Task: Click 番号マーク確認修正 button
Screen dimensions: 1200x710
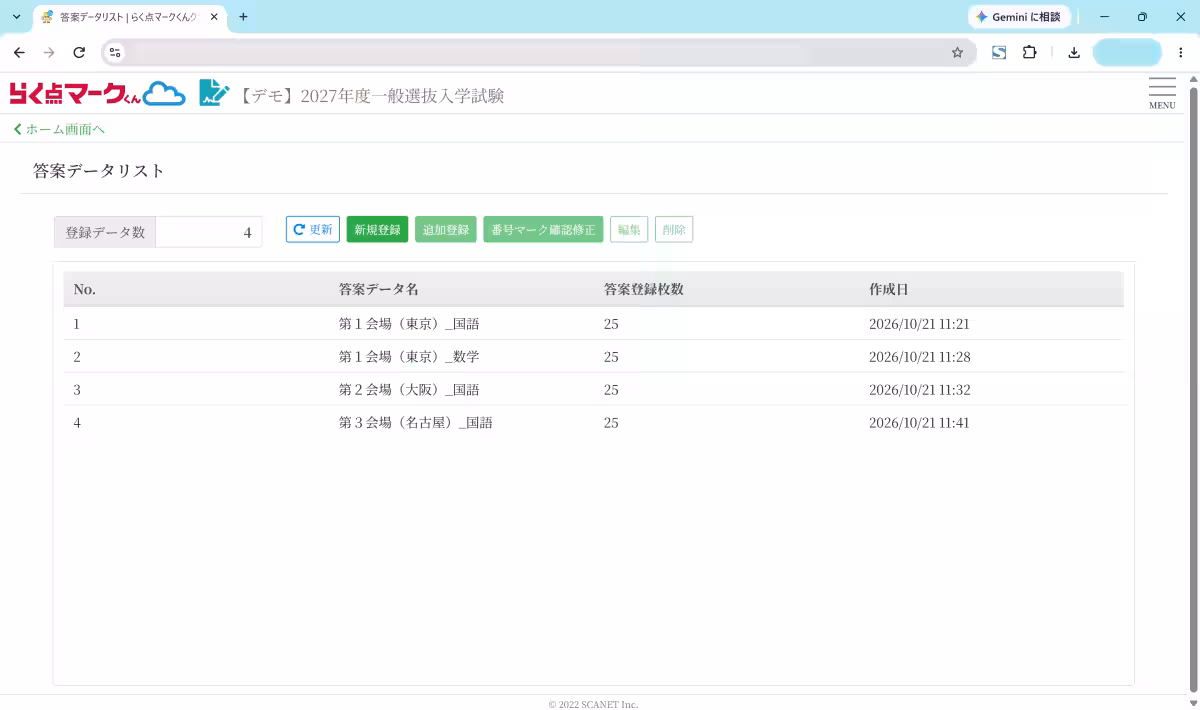Action: [x=543, y=230]
